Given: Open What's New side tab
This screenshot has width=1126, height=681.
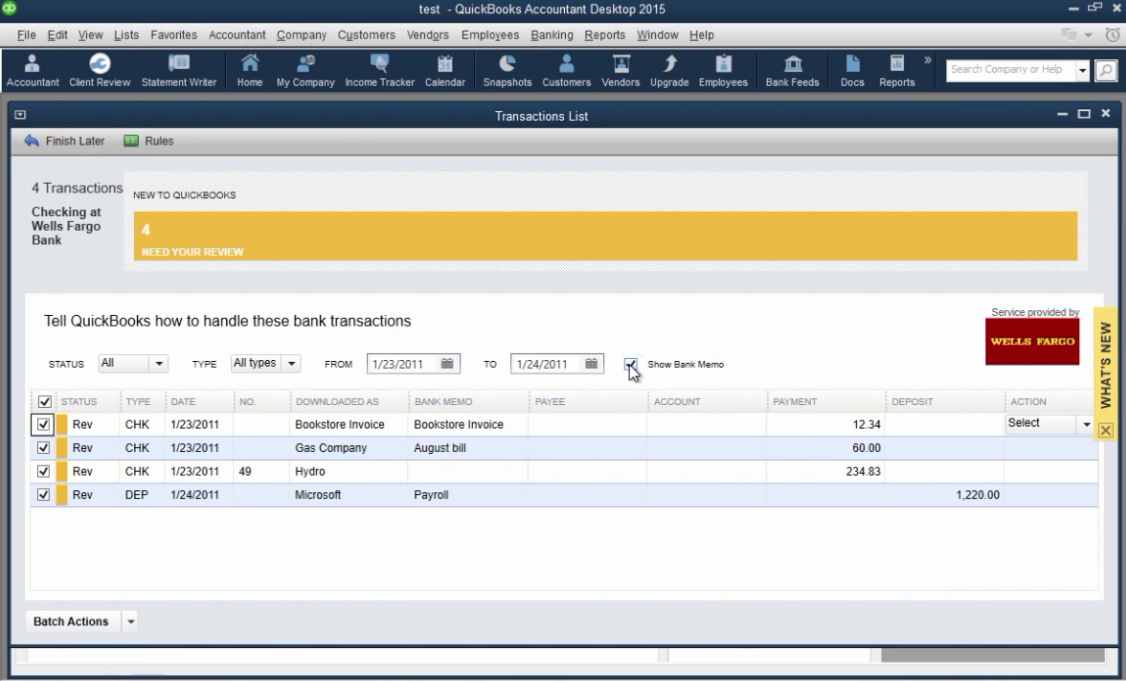Looking at the screenshot, I should tap(1105, 365).
